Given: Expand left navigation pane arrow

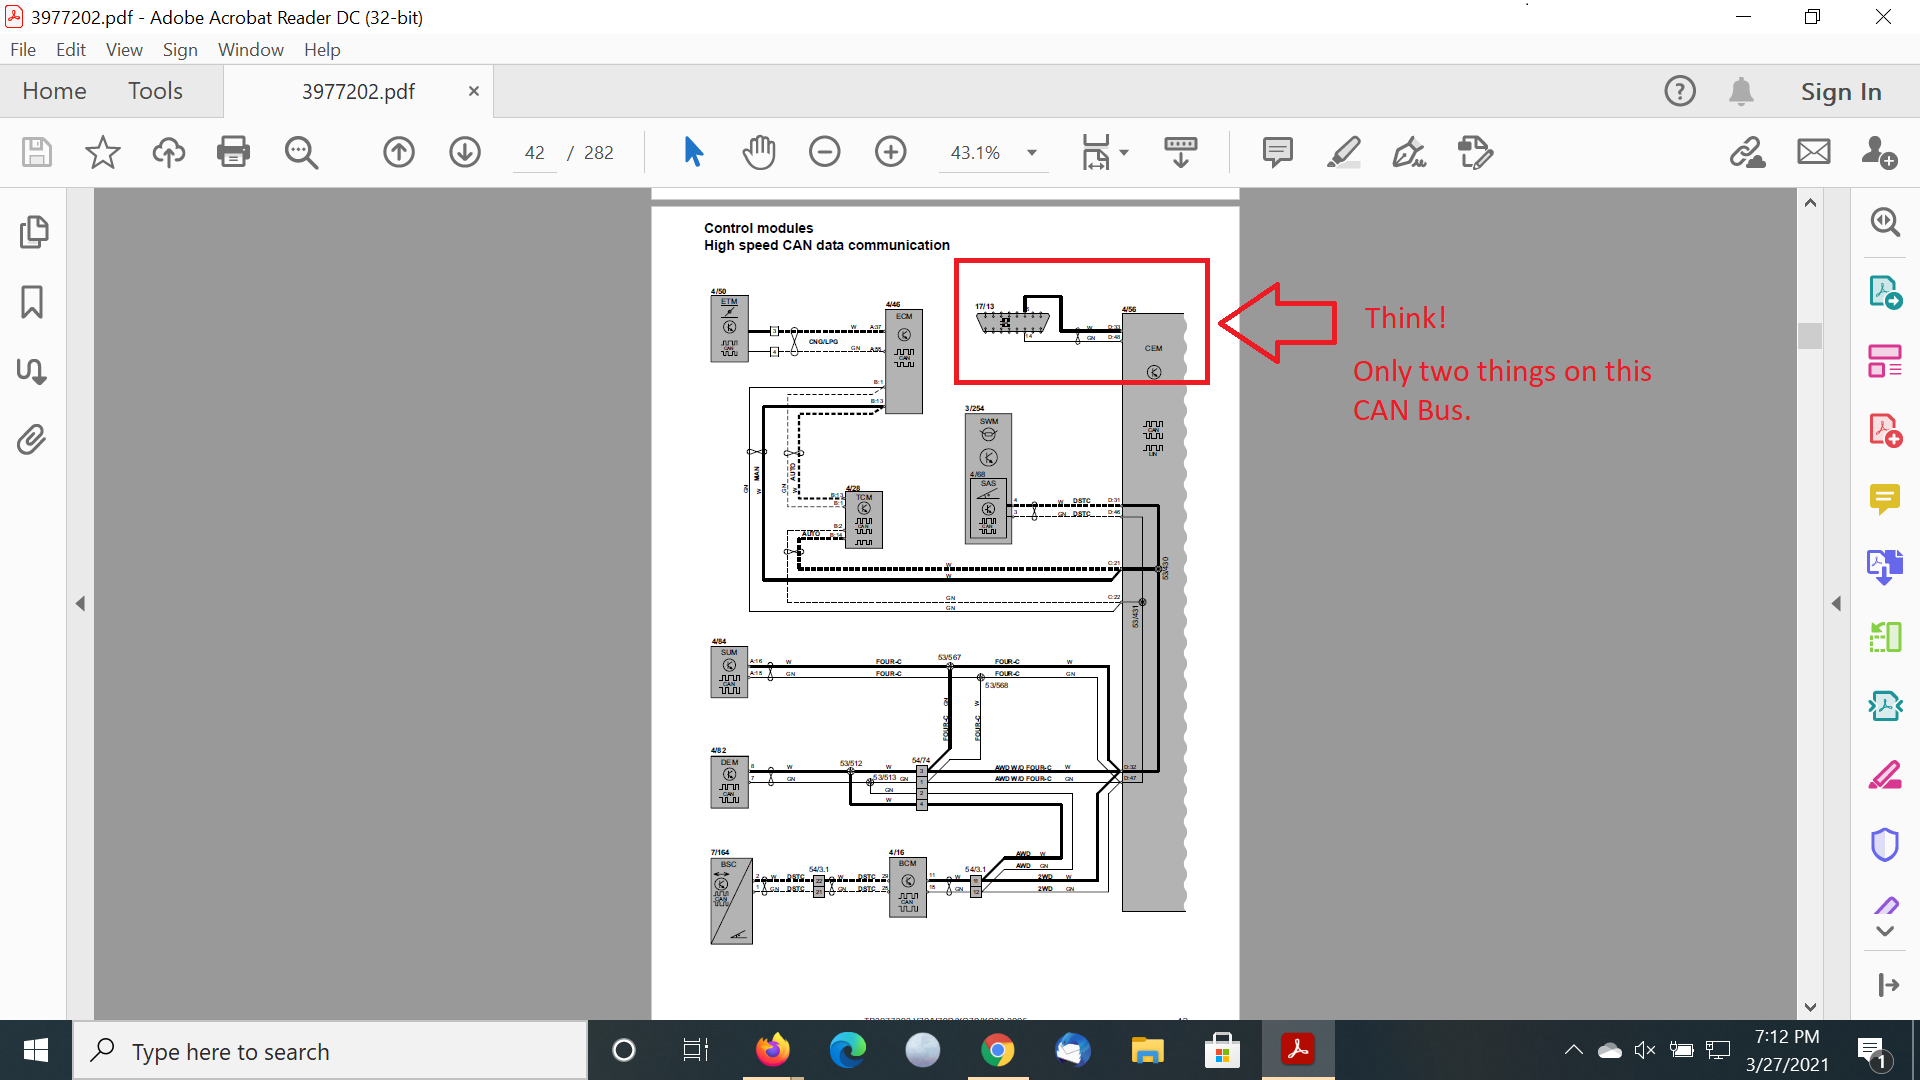Looking at the screenshot, I should point(80,603).
